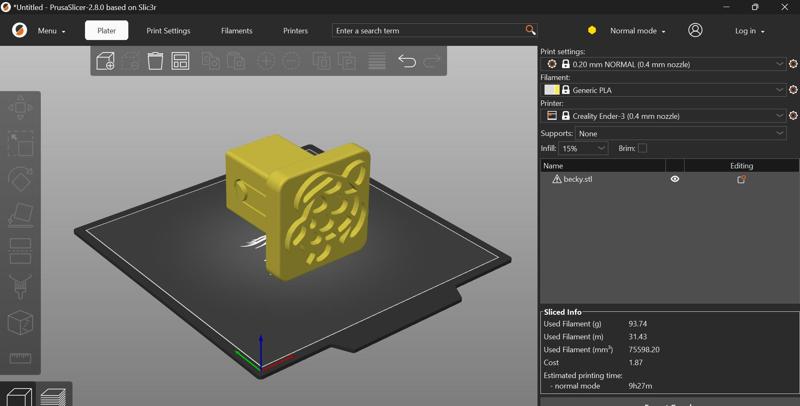The height and width of the screenshot is (406, 800).
Task: Select the Seam painting cube tool
Action: [x=20, y=322]
